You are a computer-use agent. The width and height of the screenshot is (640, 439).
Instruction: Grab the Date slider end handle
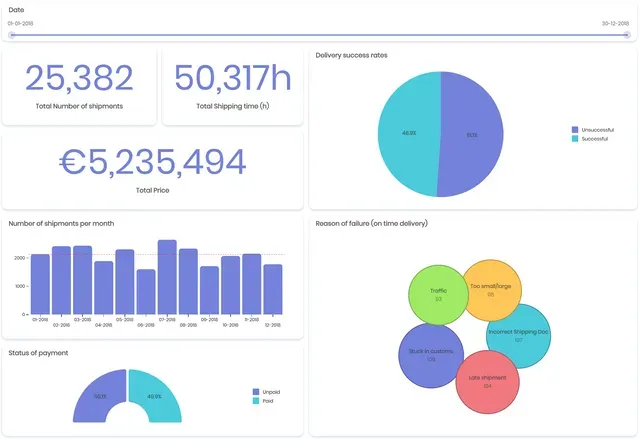pos(627,35)
